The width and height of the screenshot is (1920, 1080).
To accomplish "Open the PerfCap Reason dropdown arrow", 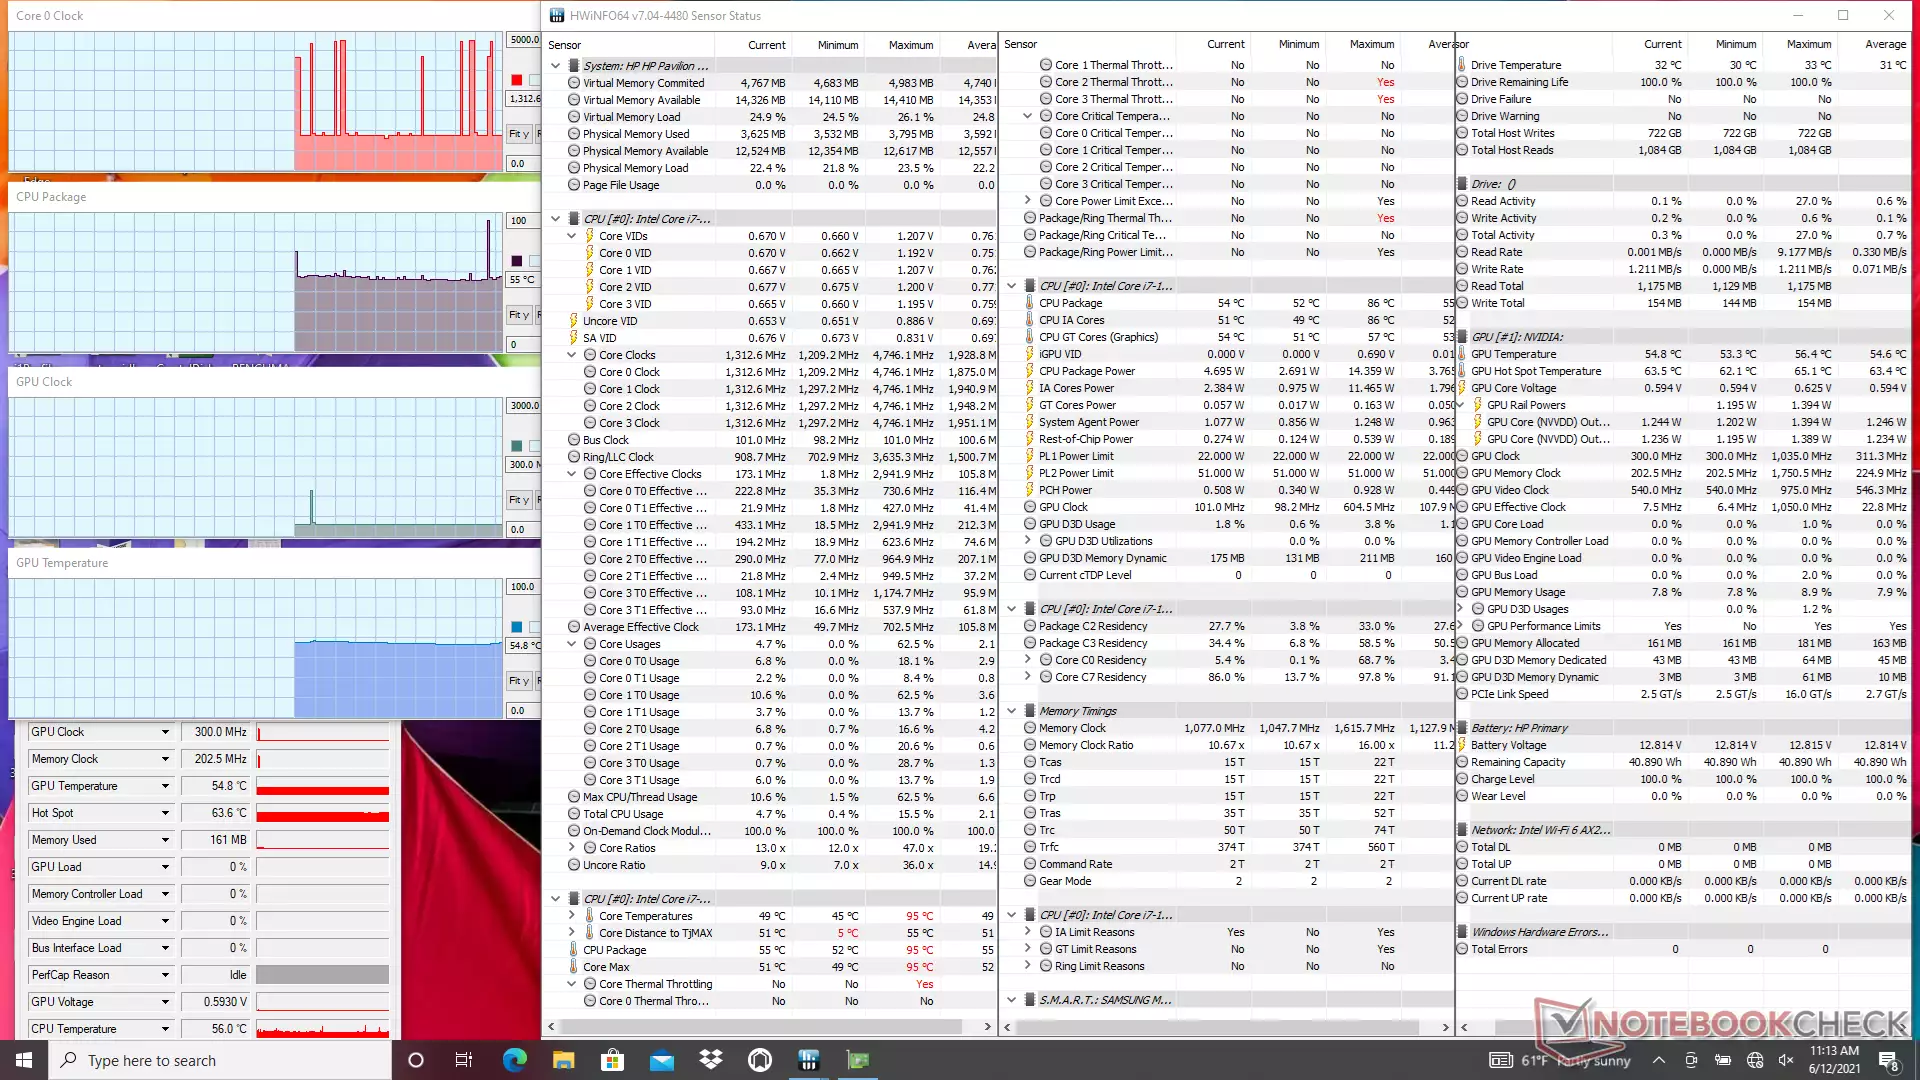I will (165, 975).
